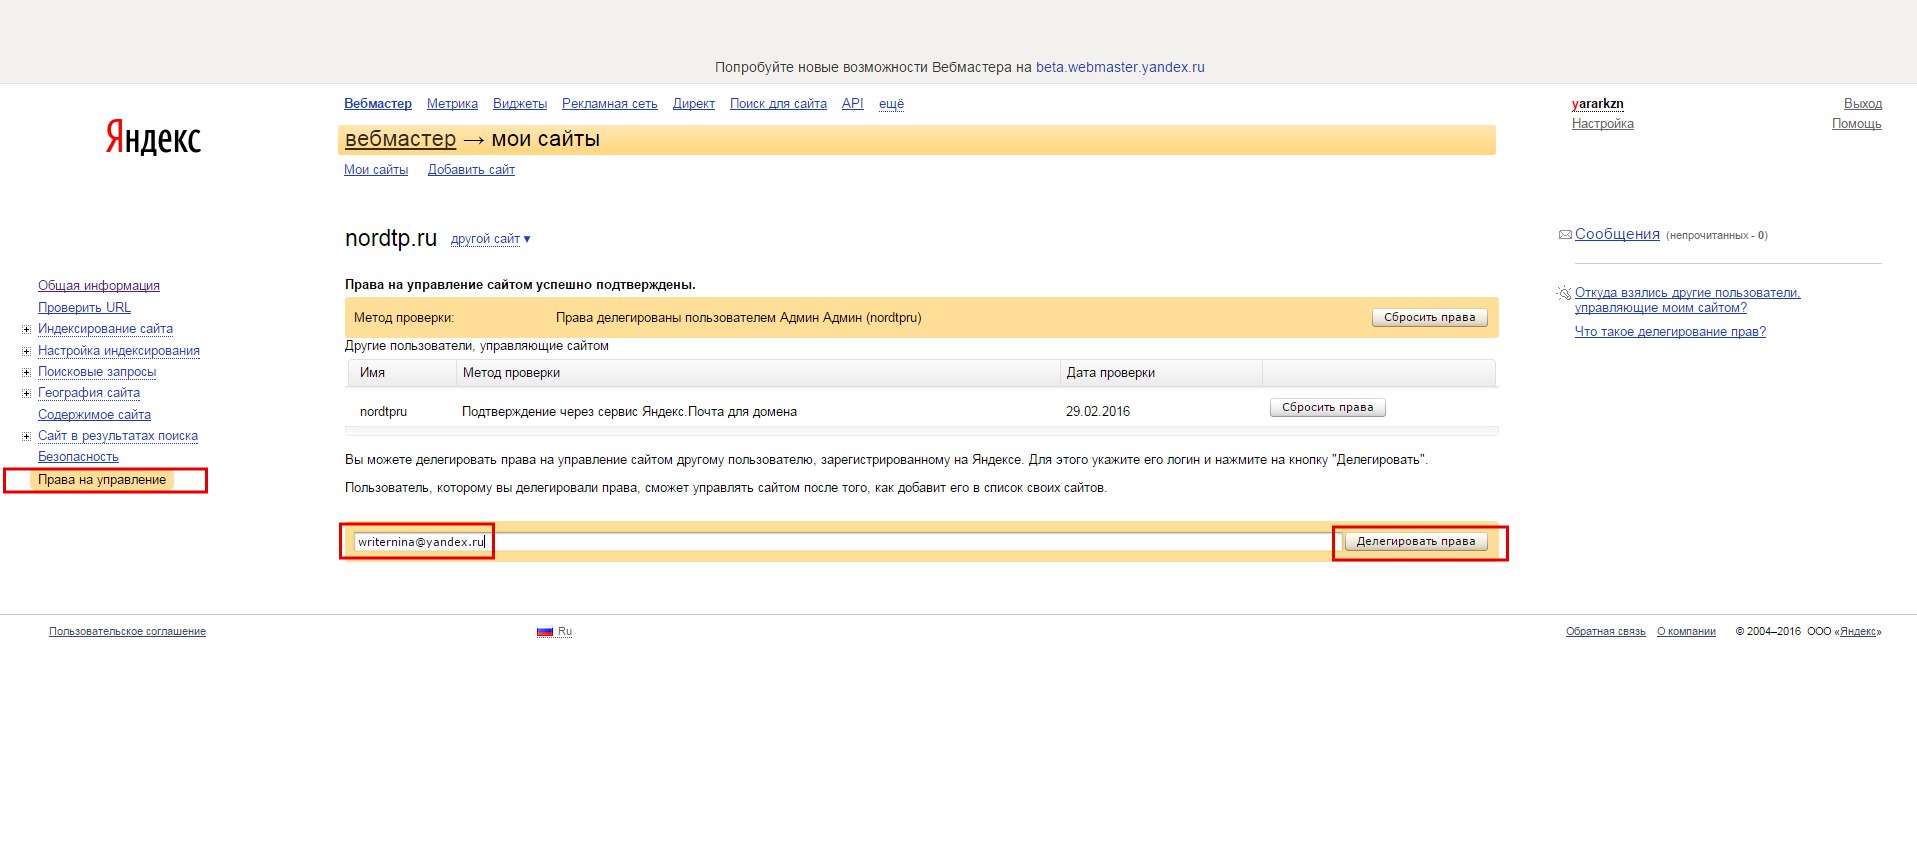Open the другой сайт dropdown
This screenshot has width=1917, height=843.
(490, 239)
